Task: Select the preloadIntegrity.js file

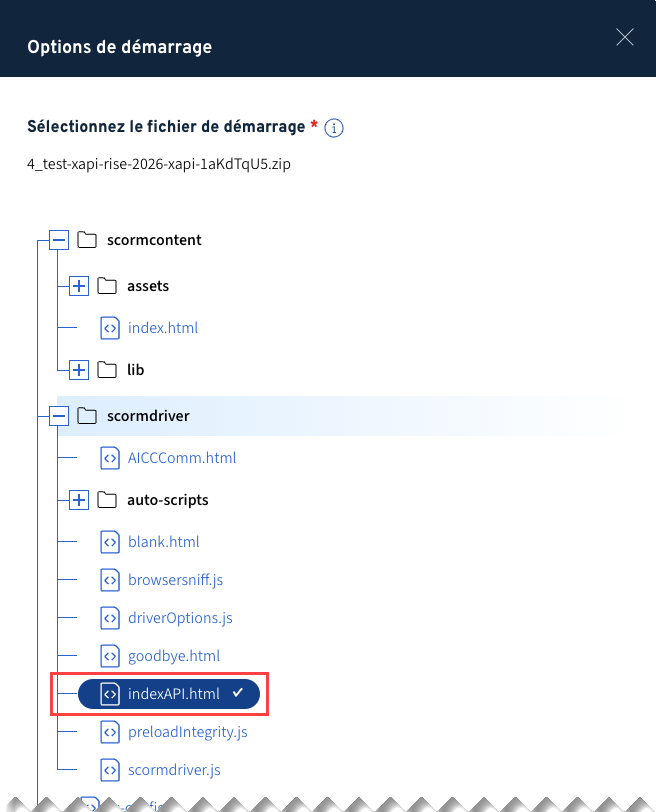Action: point(187,732)
